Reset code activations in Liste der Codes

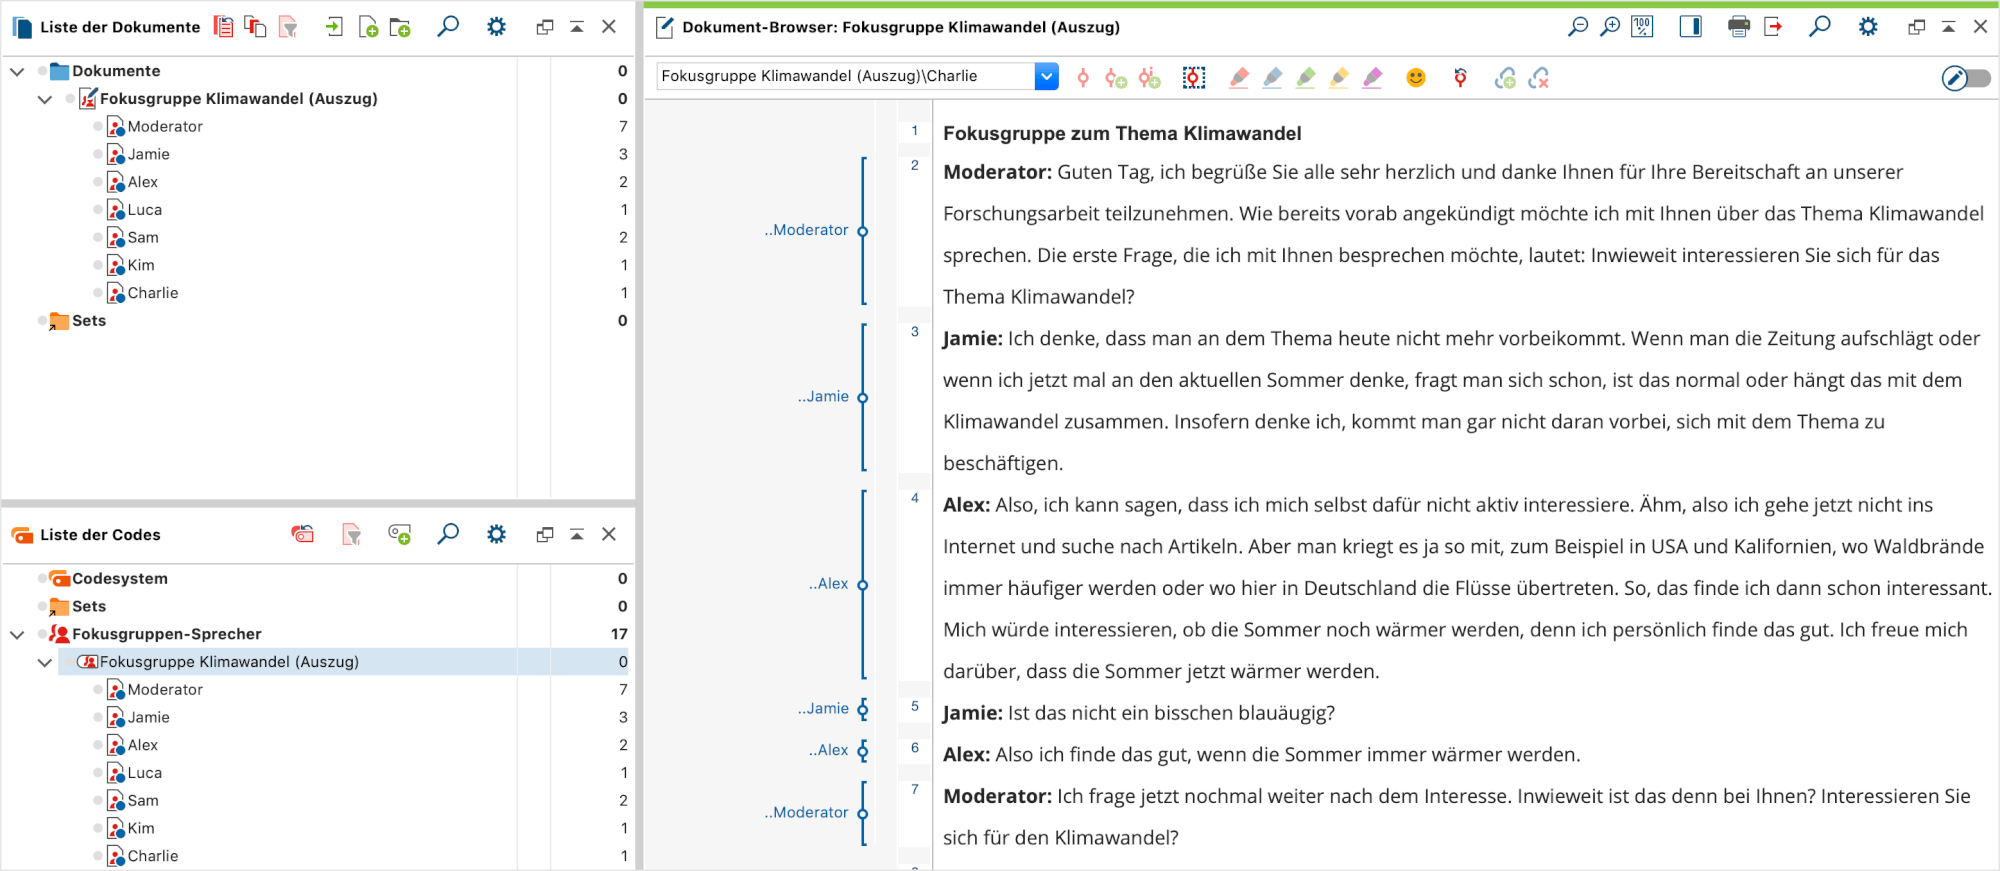tap(302, 534)
